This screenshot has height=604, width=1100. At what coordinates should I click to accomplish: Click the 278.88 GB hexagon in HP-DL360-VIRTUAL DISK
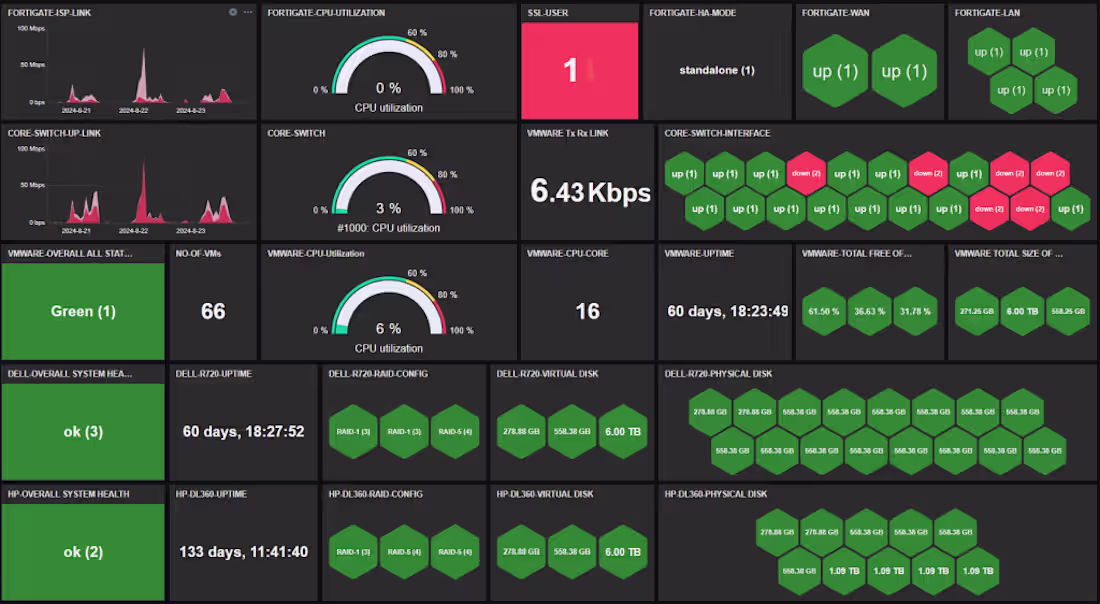(x=521, y=552)
